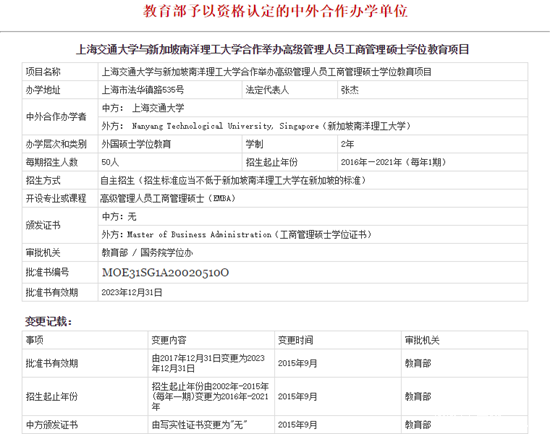Select the 外国硕士学位教育 cell
The height and width of the screenshot is (434, 550).
(x=170, y=144)
